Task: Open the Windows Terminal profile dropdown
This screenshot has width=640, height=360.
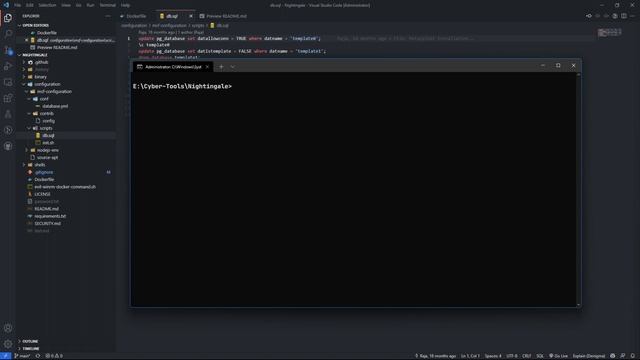Action: [232, 67]
